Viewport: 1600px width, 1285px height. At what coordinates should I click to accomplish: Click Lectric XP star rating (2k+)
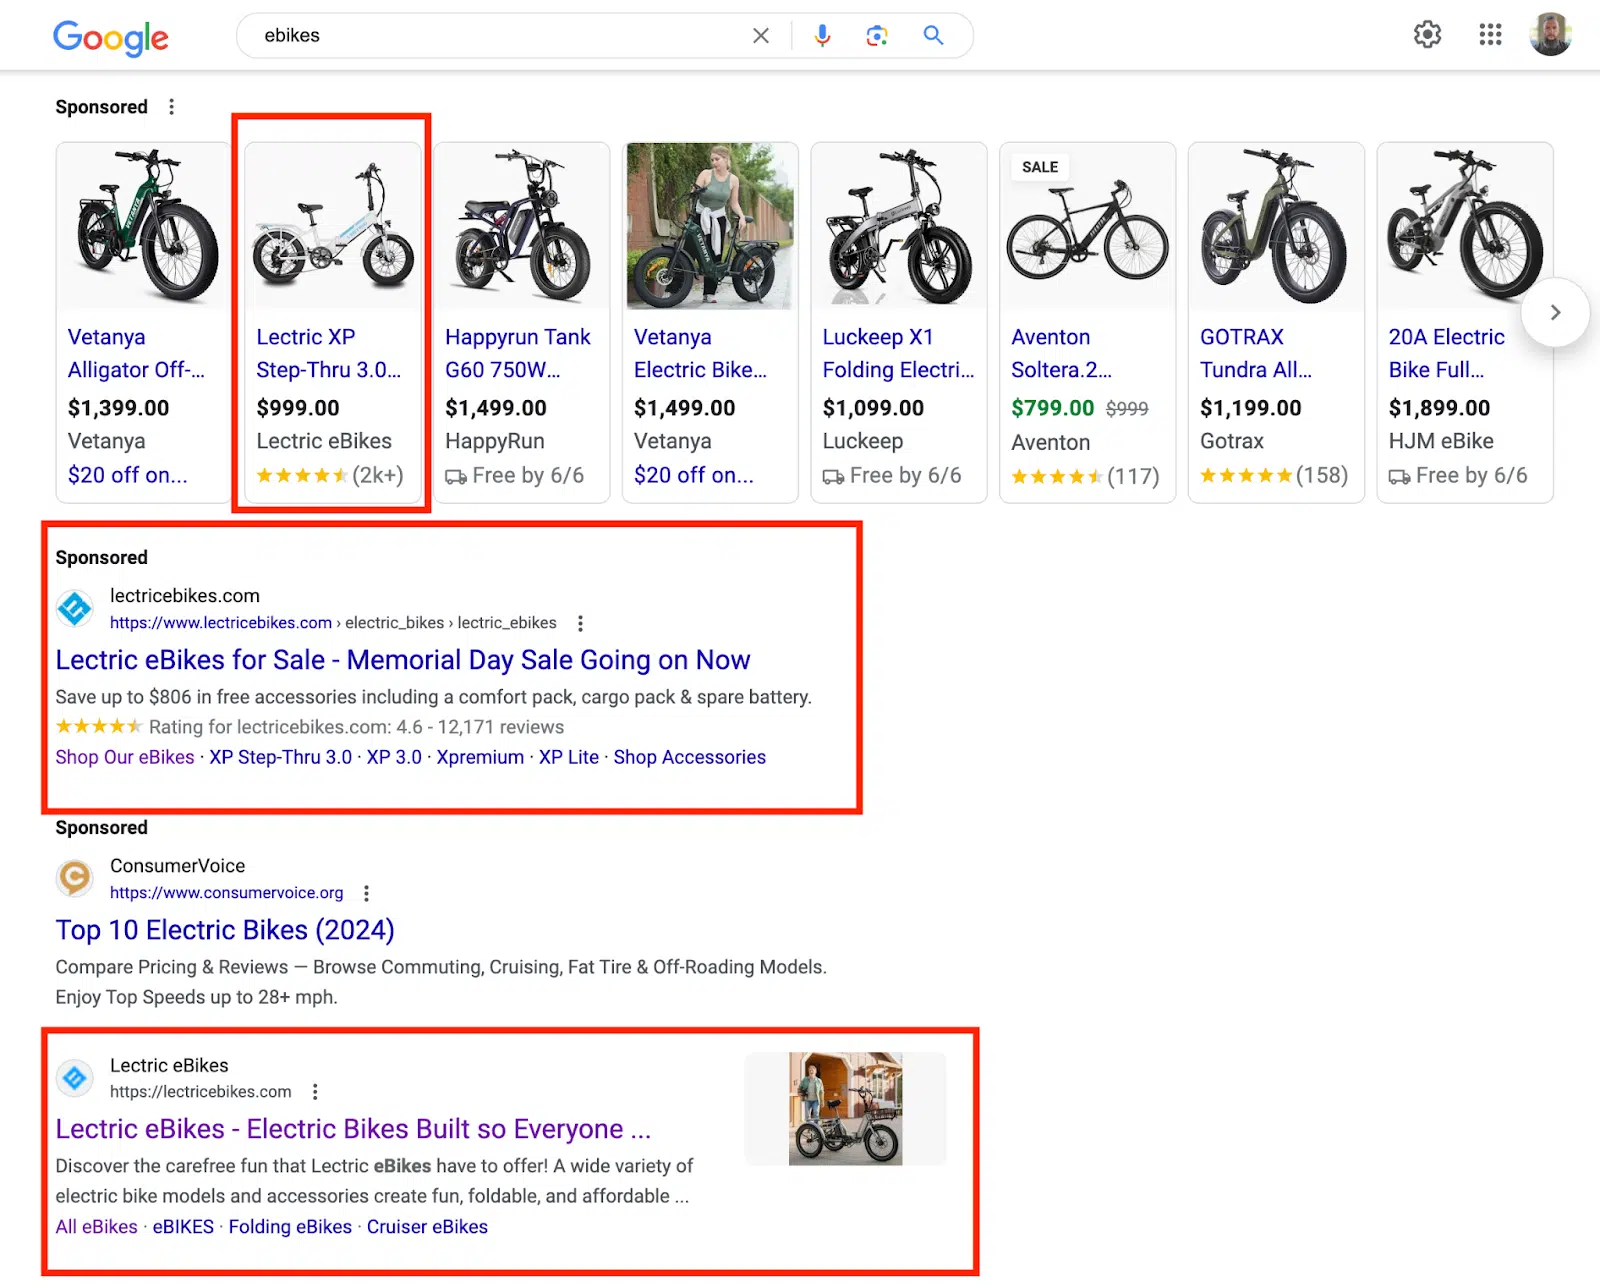coord(330,475)
